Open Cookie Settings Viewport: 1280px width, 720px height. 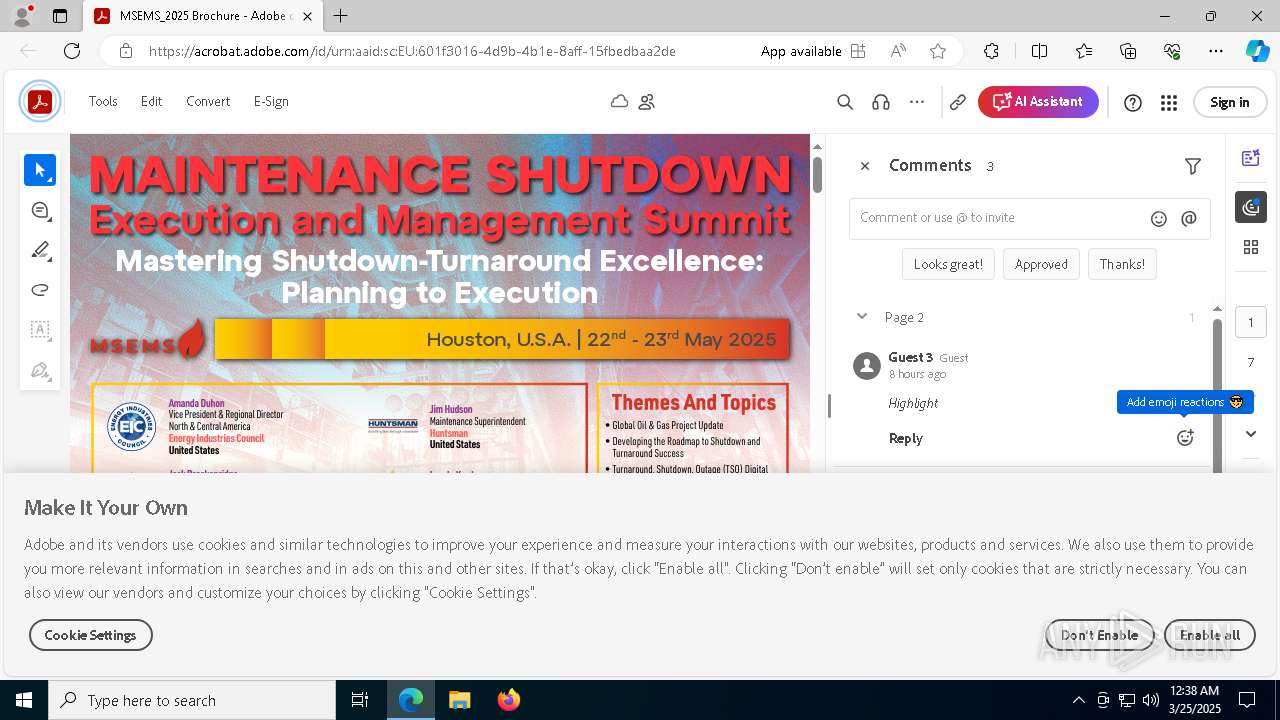tap(90, 635)
